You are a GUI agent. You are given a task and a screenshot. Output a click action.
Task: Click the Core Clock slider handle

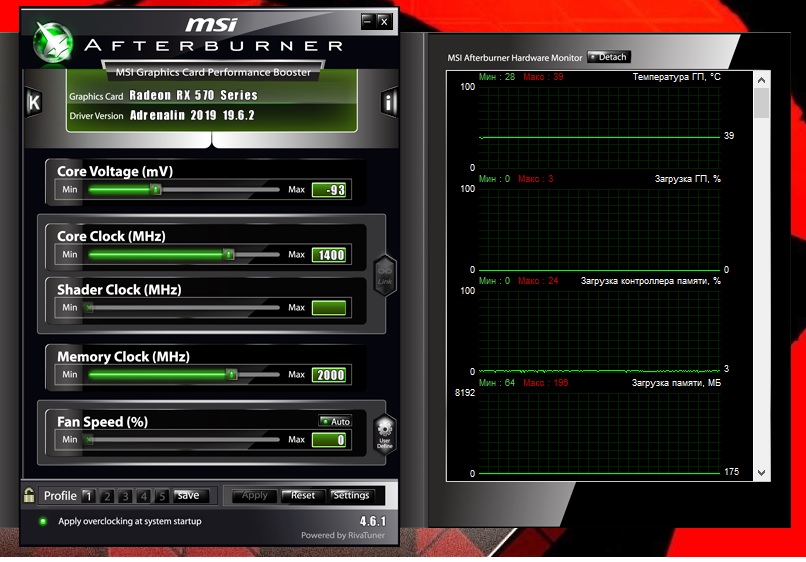point(229,255)
